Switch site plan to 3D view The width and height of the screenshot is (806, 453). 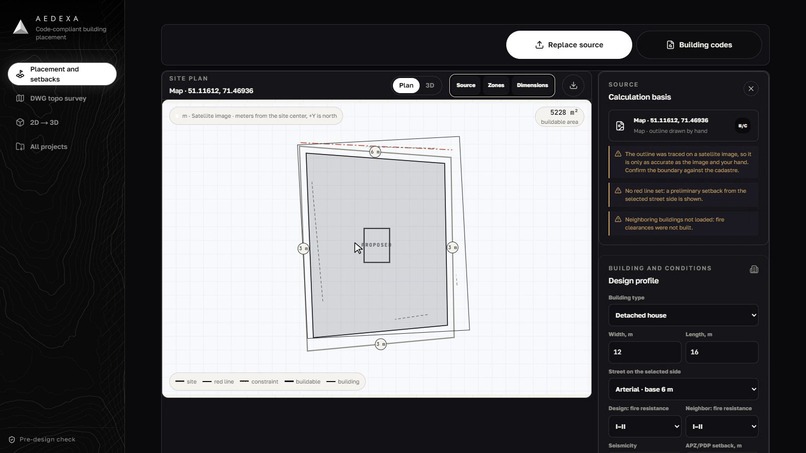click(430, 85)
